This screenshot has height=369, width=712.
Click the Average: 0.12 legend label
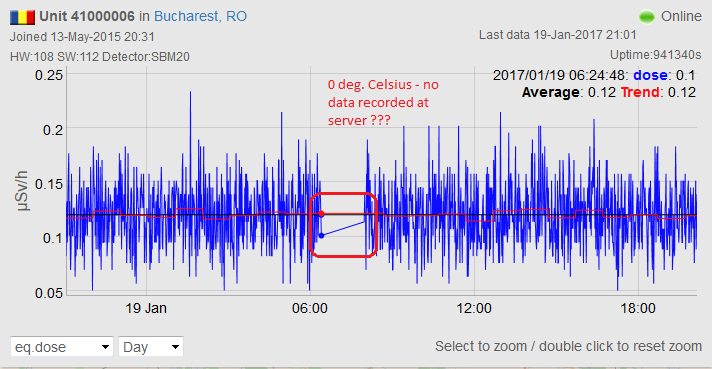pos(569,92)
